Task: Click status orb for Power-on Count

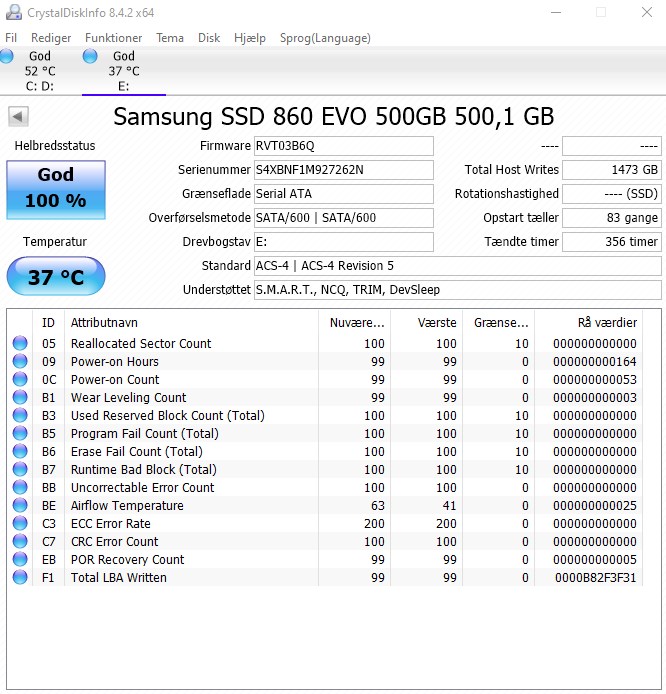Action: [x=20, y=379]
